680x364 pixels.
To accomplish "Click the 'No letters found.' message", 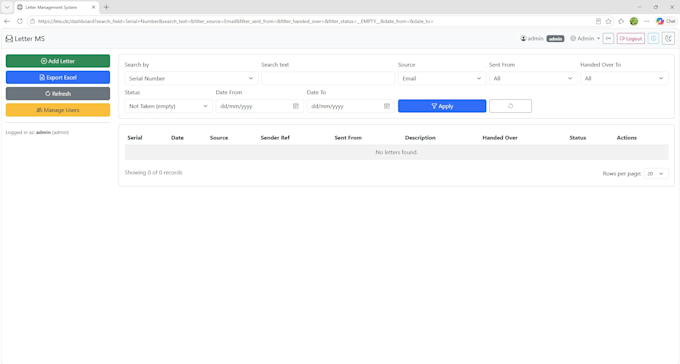I will click(x=396, y=152).
